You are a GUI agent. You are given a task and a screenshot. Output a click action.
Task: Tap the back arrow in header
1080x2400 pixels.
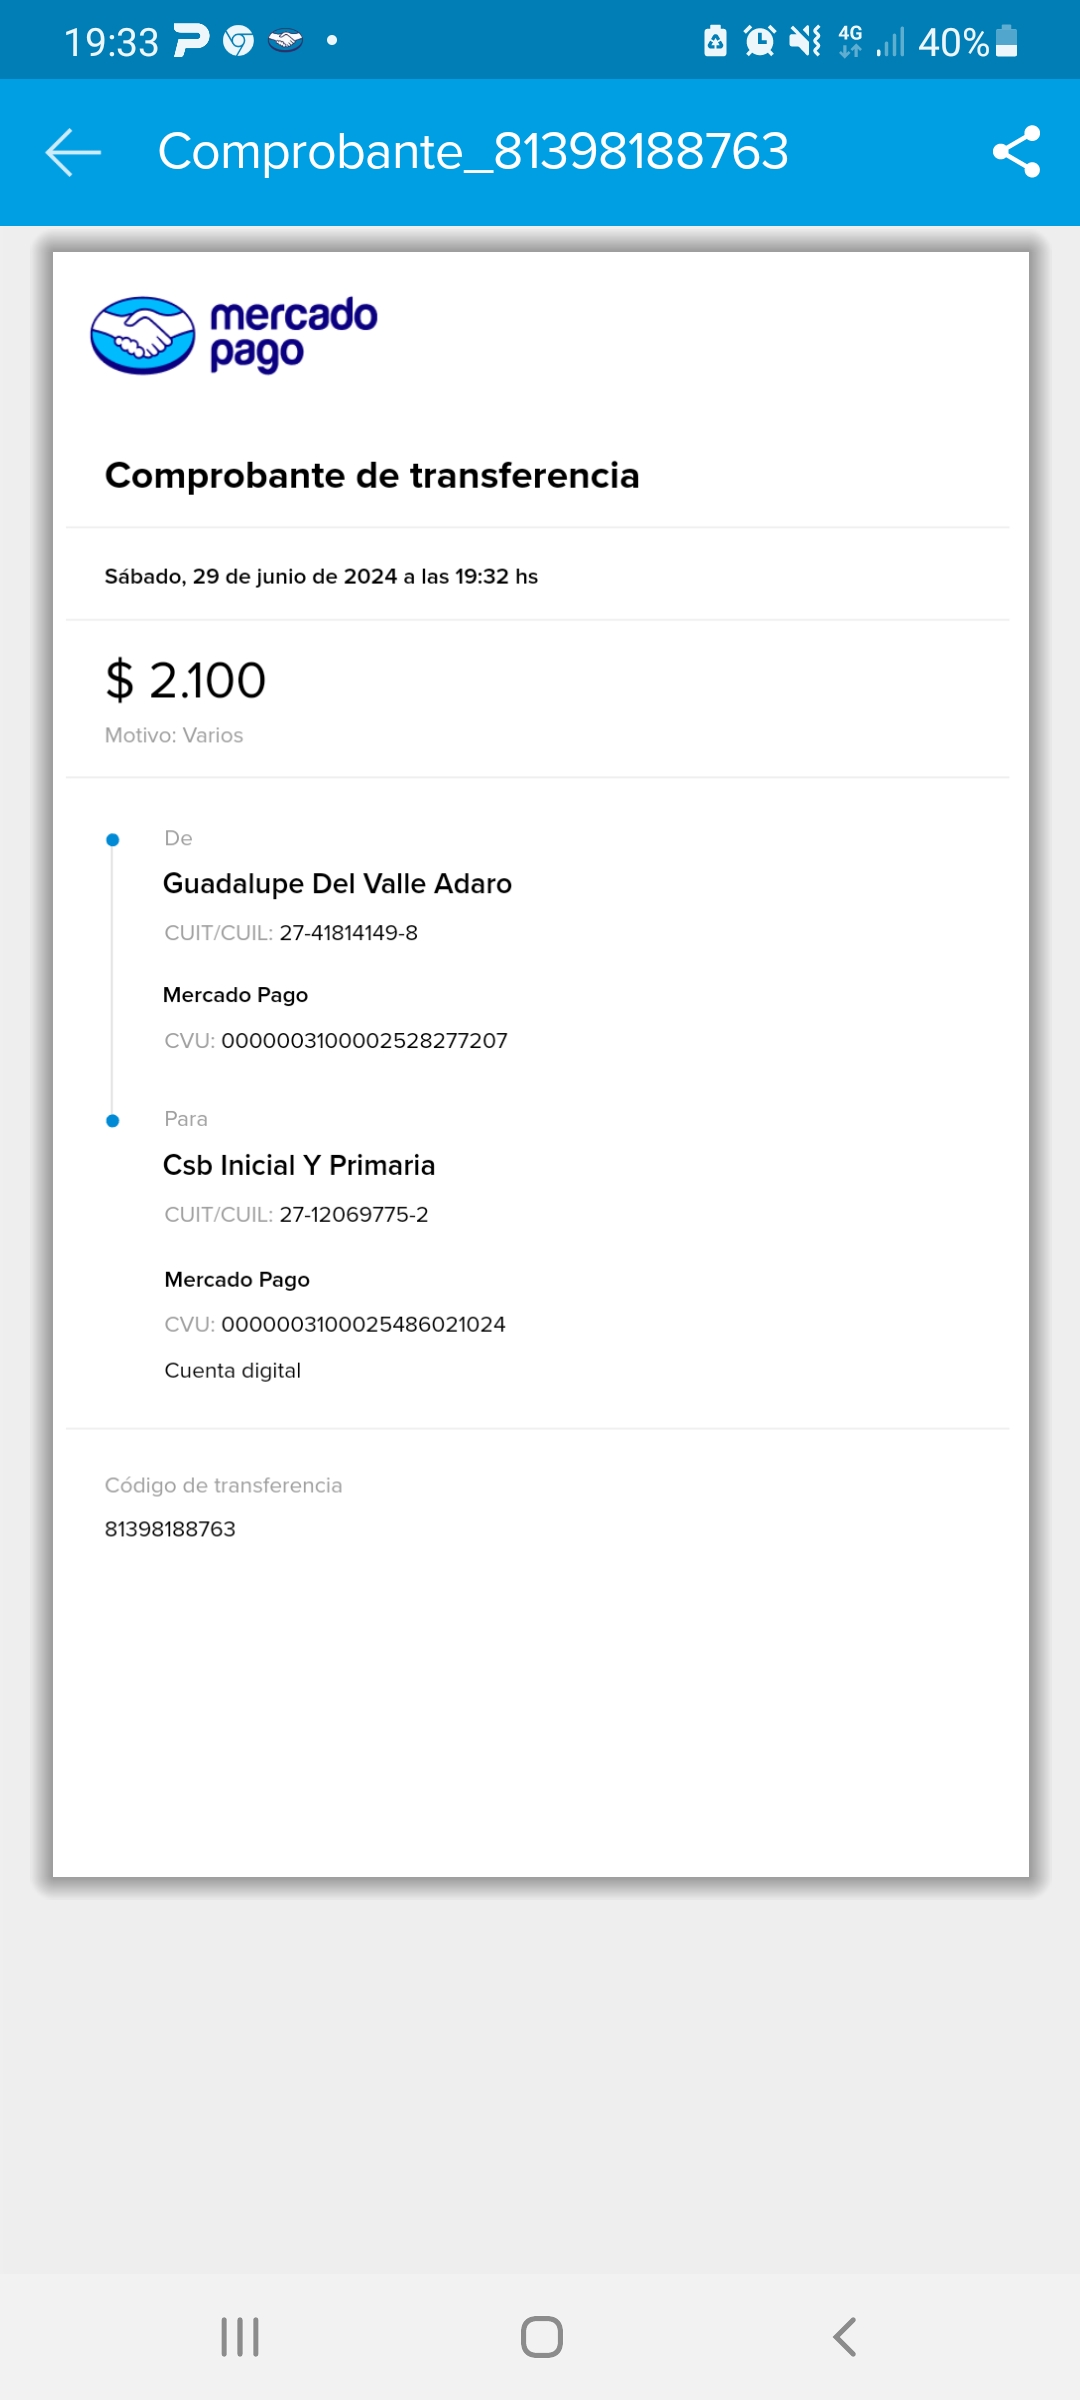click(x=73, y=152)
